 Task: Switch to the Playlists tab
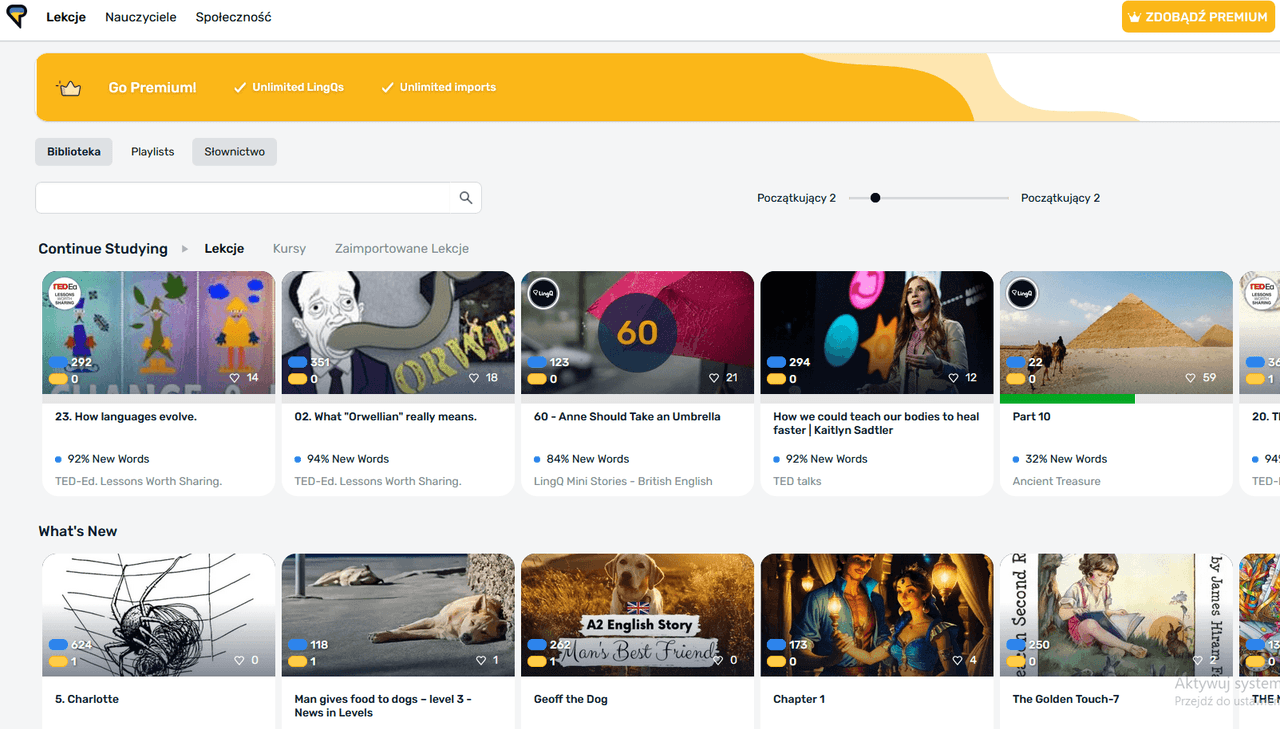(152, 152)
